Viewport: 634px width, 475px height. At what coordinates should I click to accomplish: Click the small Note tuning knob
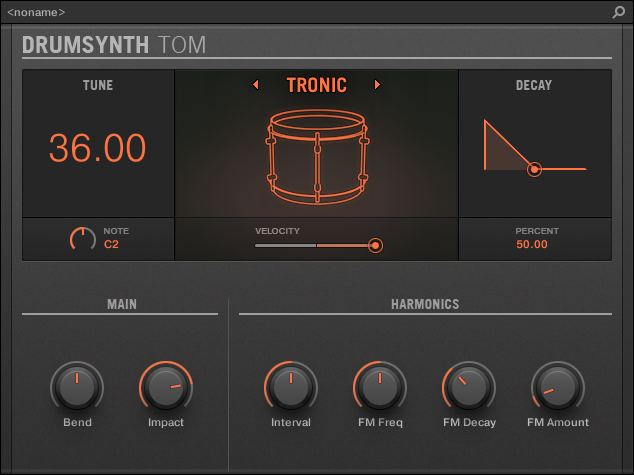coord(83,238)
